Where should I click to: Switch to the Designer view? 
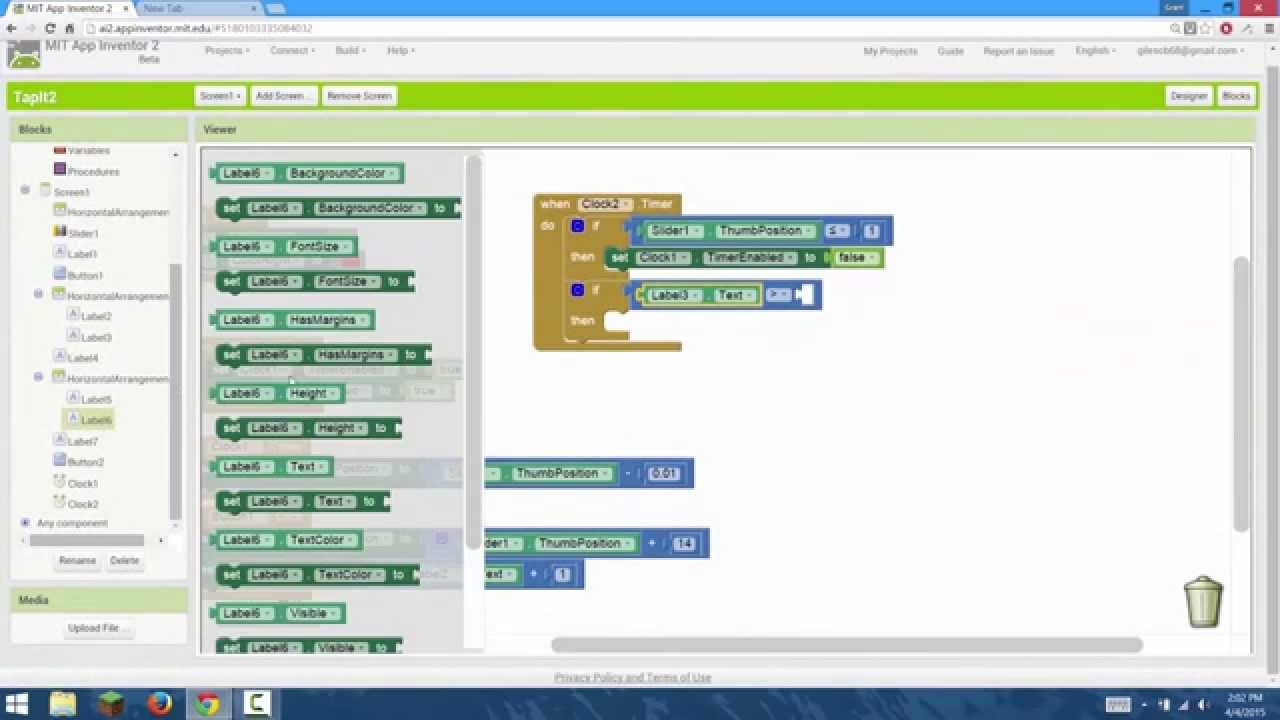1189,96
